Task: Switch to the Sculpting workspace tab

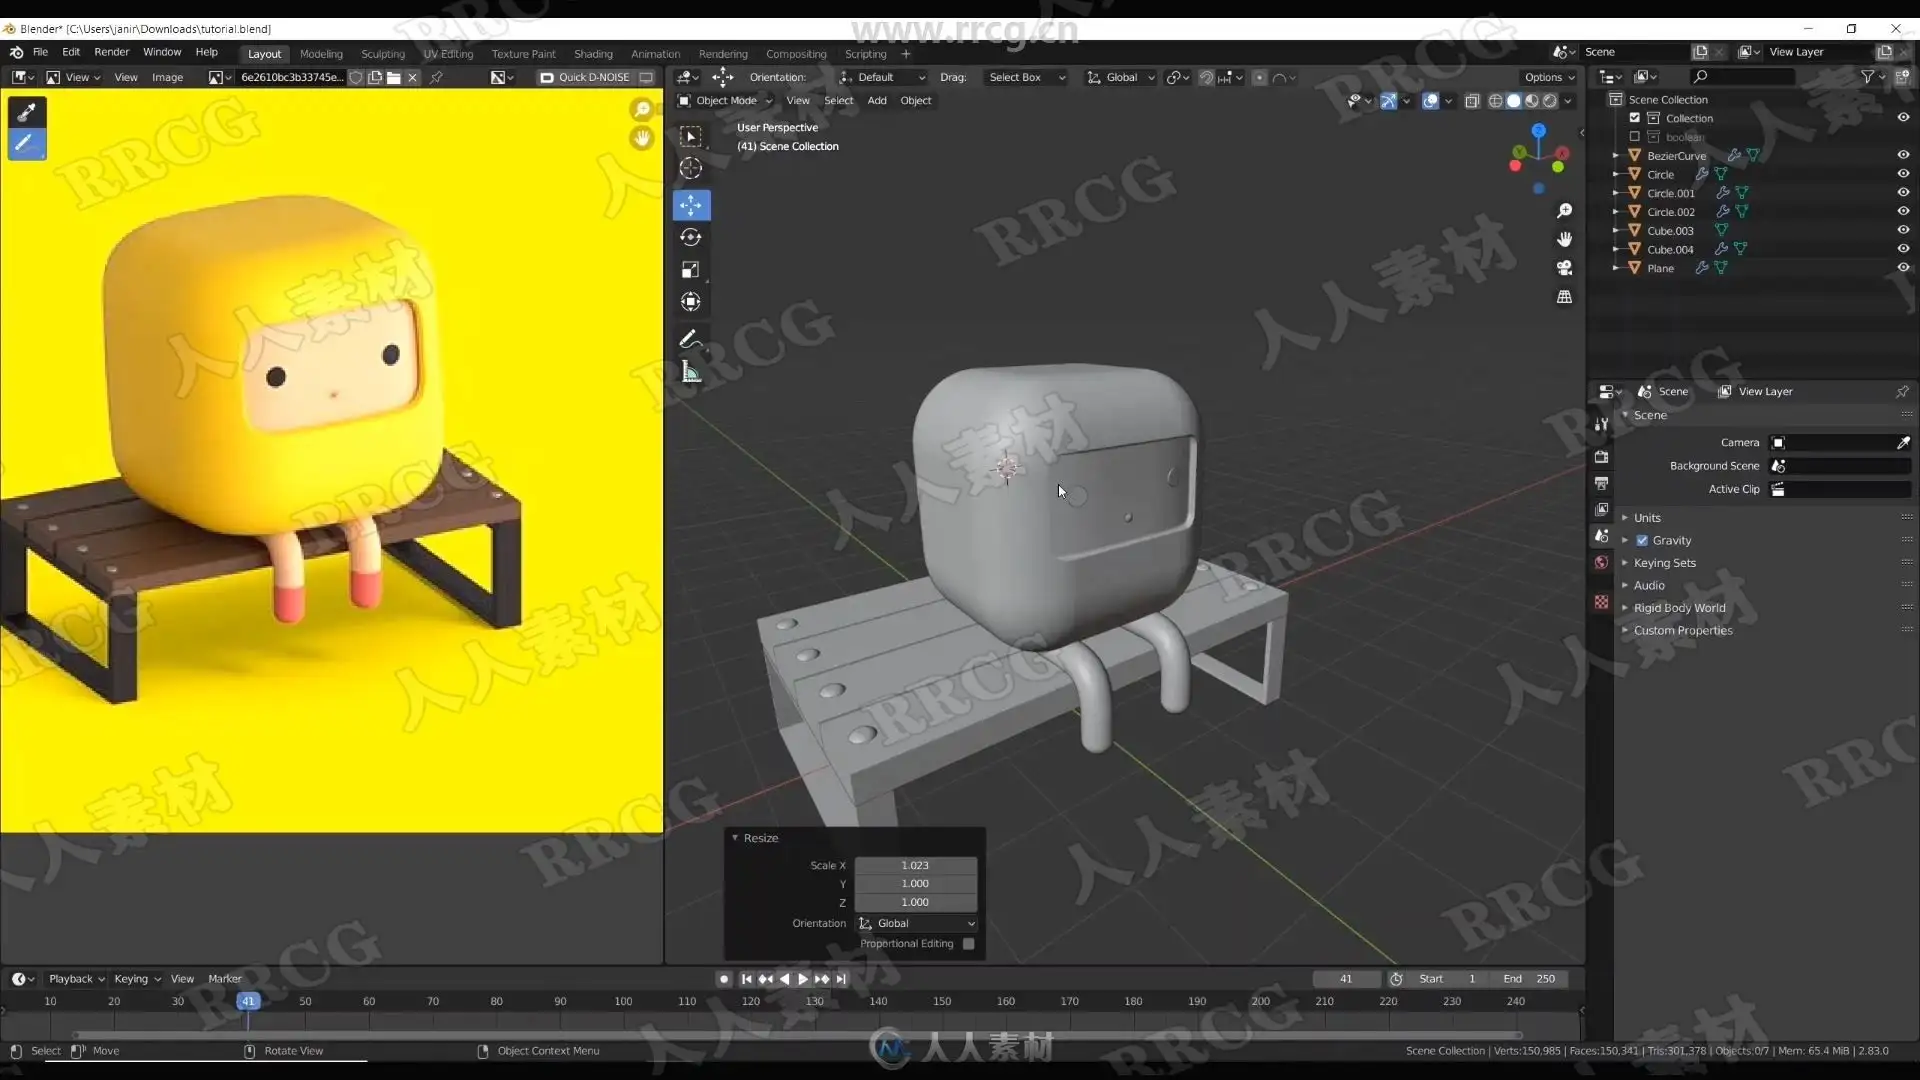Action: click(382, 54)
